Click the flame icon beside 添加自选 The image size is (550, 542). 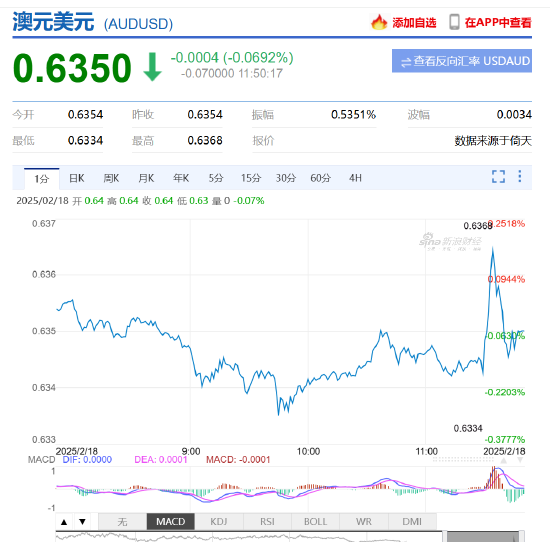coord(379,22)
